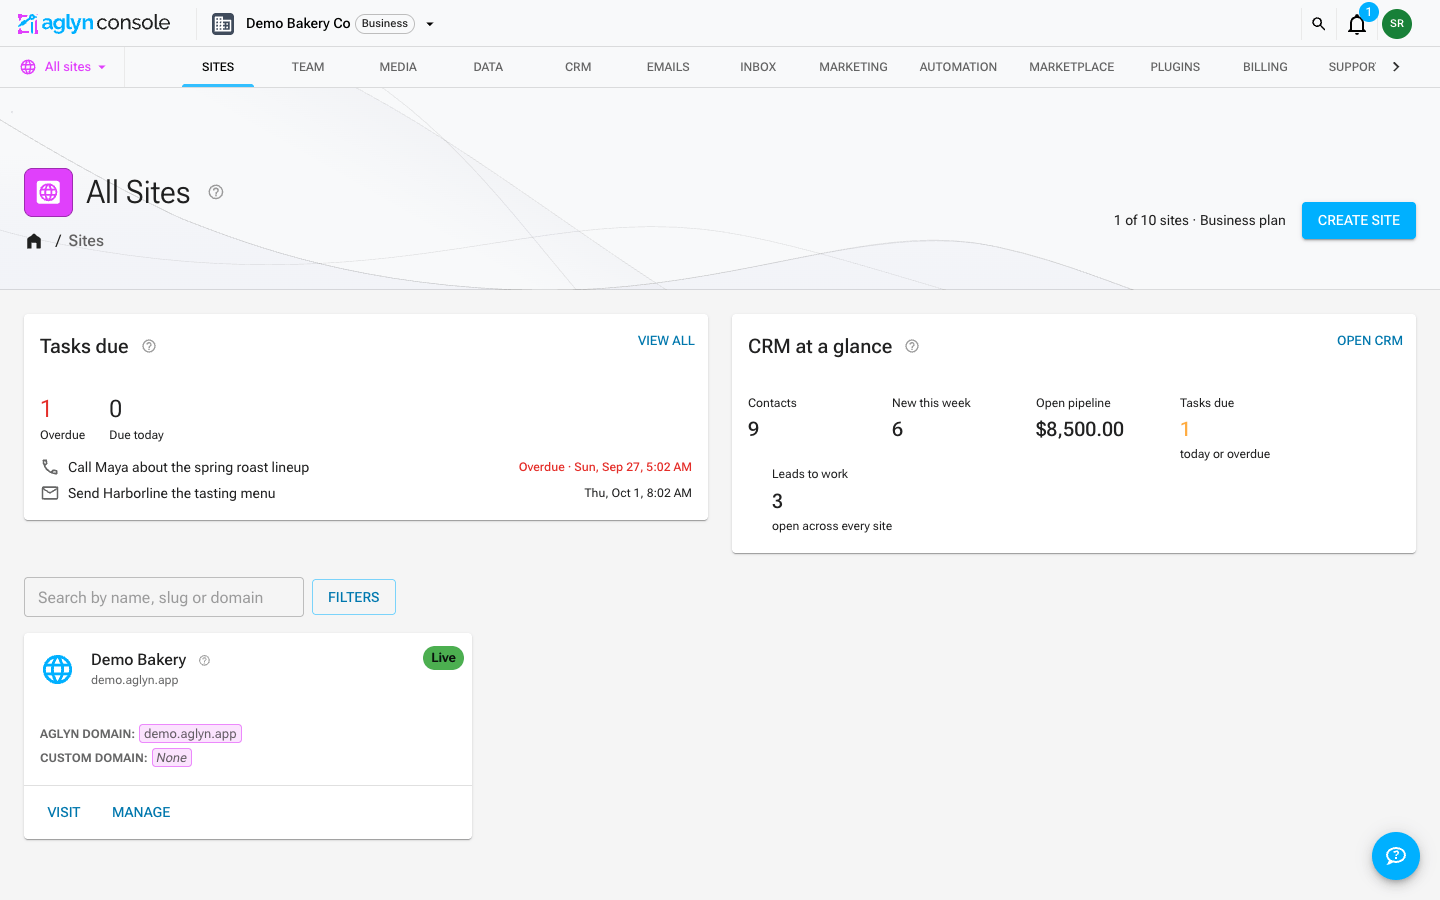
Task: Click VISIT on the Demo Bakery card
Action: coord(64,812)
